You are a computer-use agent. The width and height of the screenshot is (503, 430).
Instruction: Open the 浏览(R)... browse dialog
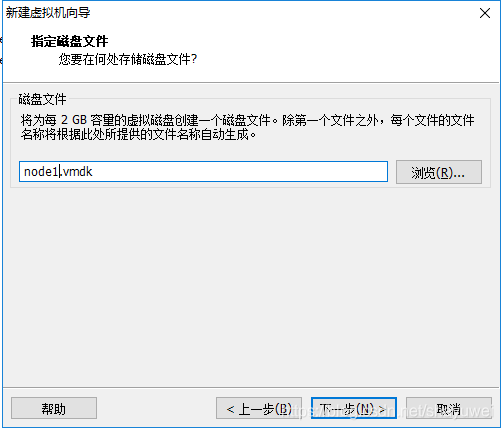(439, 172)
